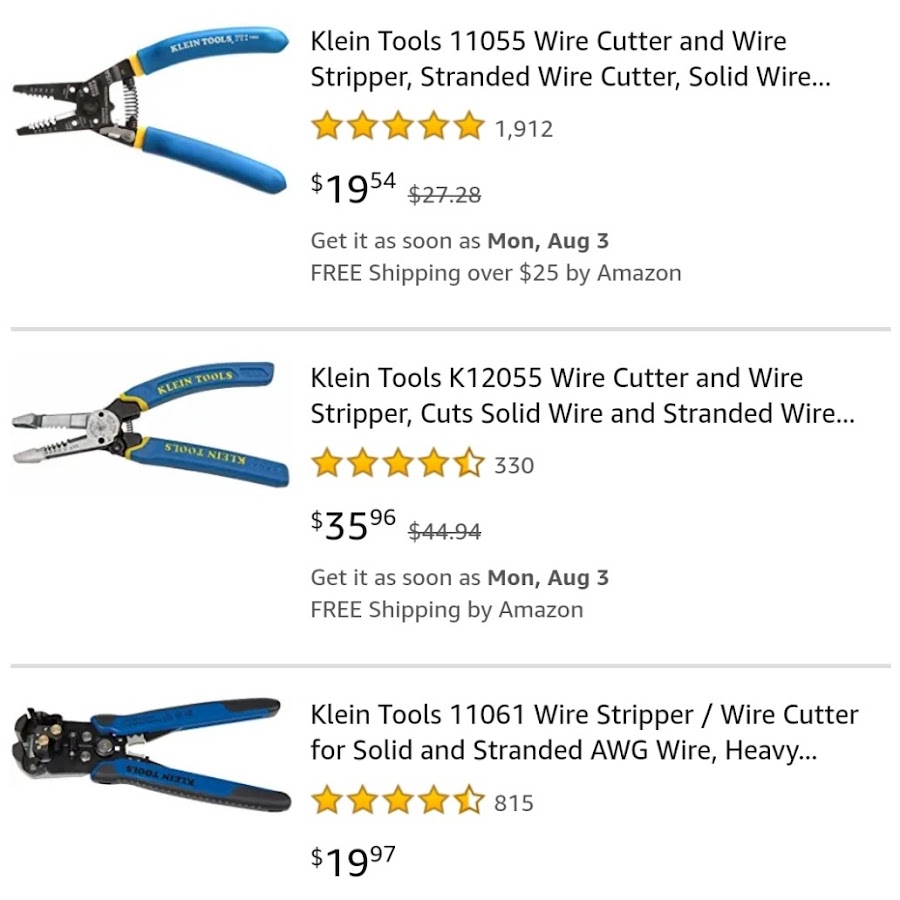The height and width of the screenshot is (900, 900).
Task: Open the Klein Tools 11055 product image
Action: (x=150, y=109)
